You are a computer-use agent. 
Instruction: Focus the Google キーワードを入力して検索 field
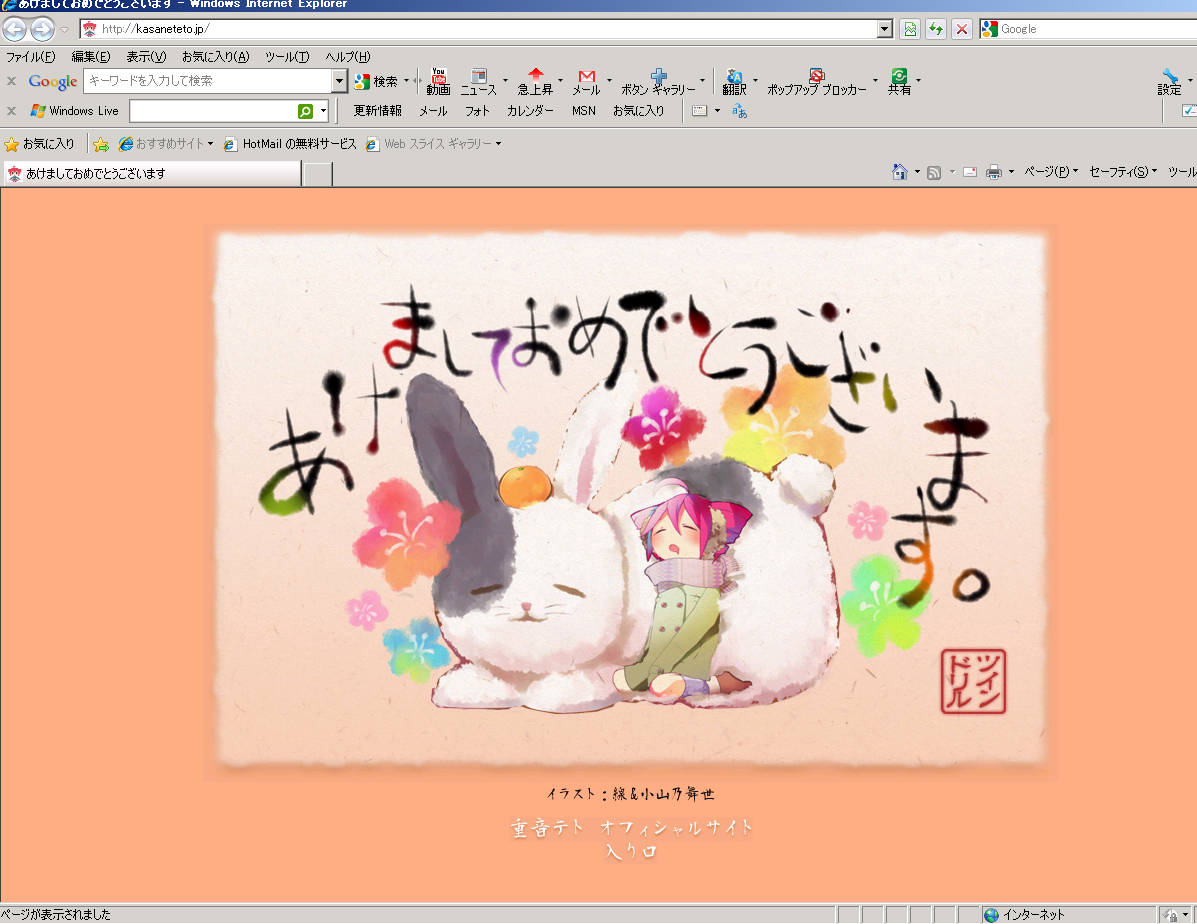click(208, 80)
